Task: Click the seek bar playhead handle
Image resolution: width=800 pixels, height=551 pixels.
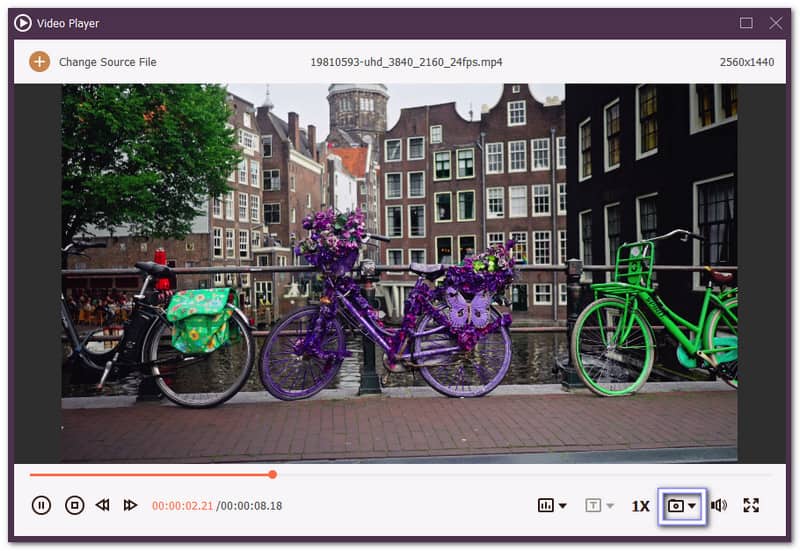Action: [x=272, y=474]
